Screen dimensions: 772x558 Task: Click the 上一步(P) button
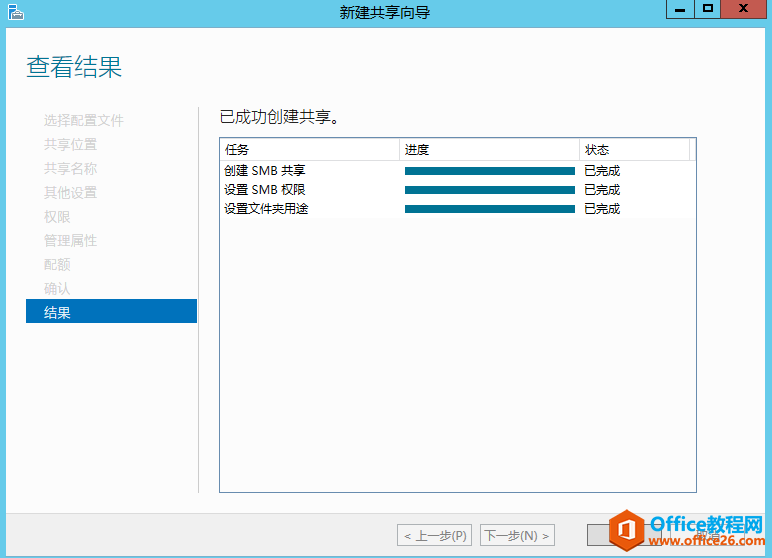434,535
